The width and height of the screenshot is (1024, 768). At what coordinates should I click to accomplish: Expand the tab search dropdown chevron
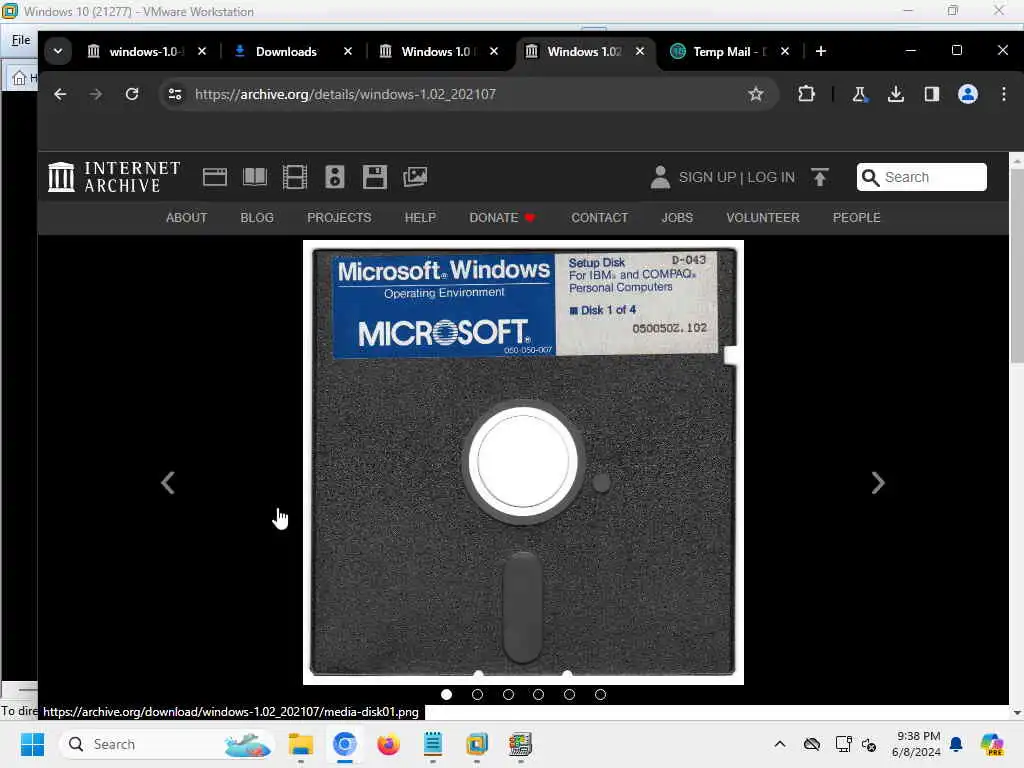[58, 51]
